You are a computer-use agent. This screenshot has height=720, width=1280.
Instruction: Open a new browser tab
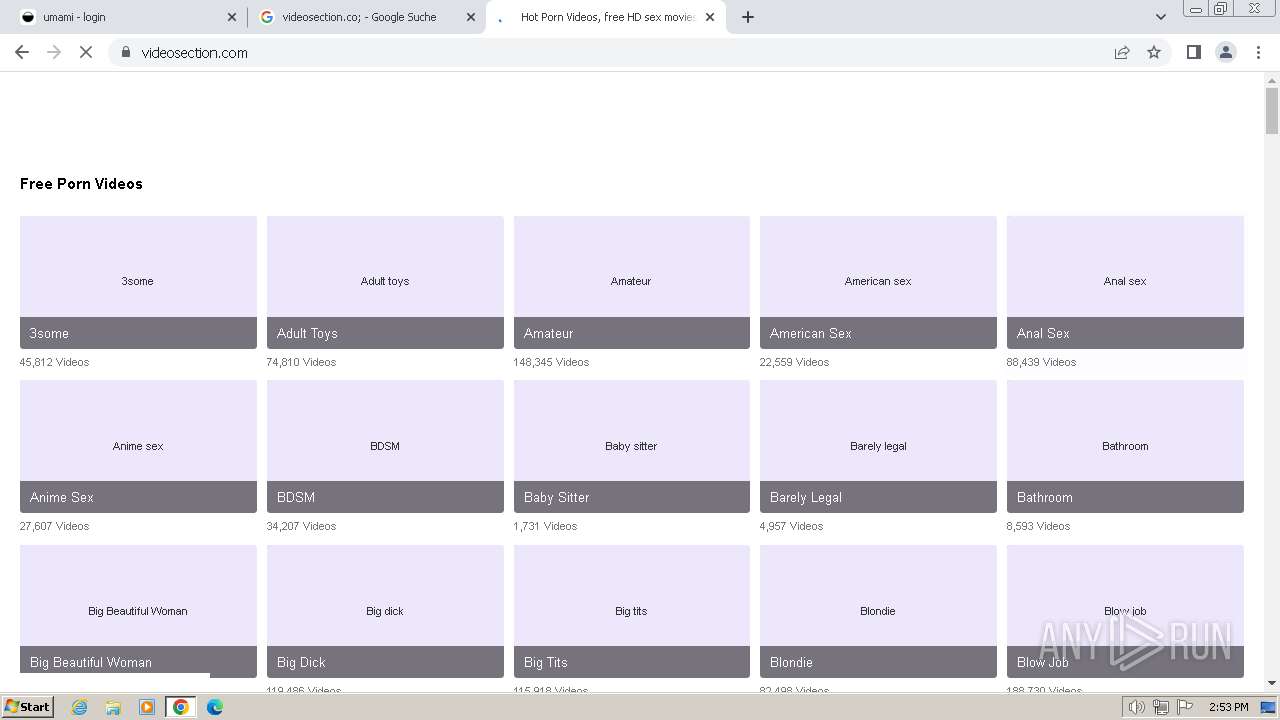748,17
